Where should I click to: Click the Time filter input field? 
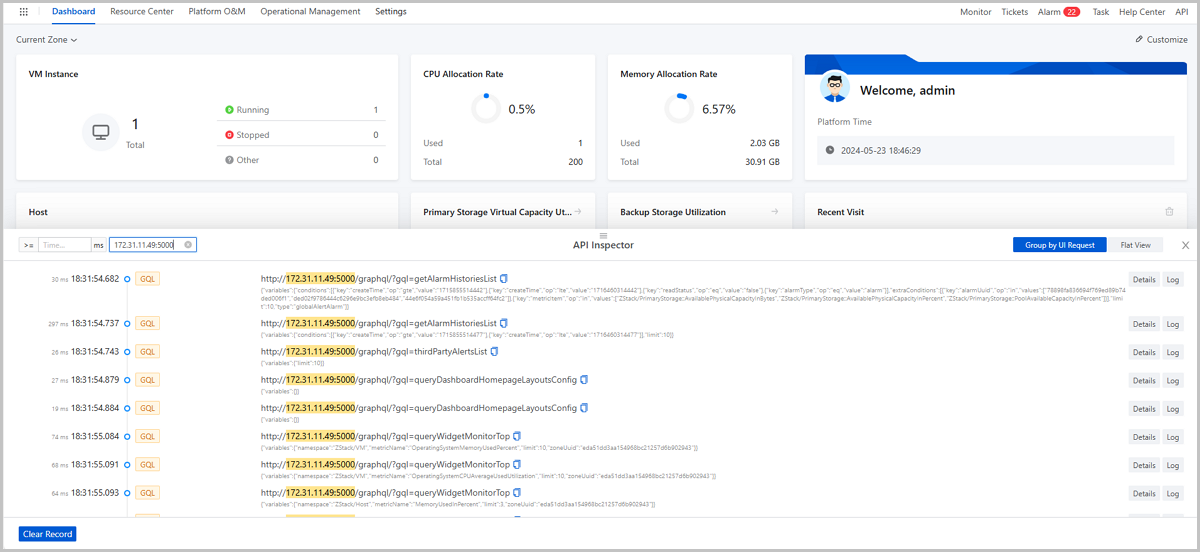click(x=65, y=245)
